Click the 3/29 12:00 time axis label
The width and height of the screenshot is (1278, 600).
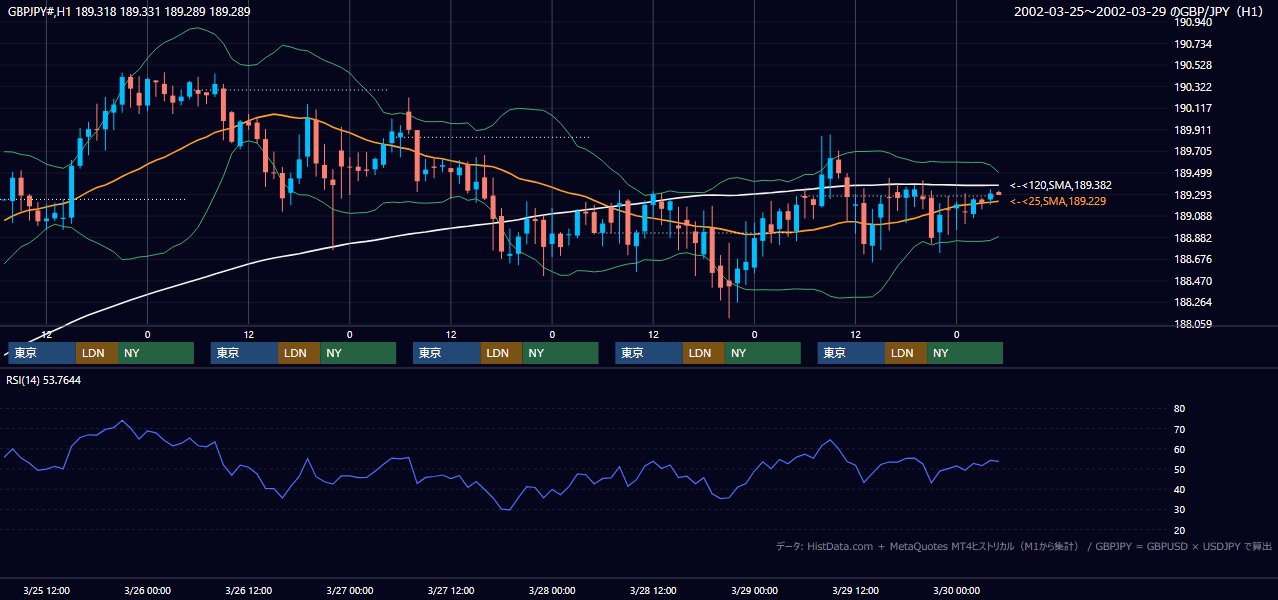(x=855, y=590)
